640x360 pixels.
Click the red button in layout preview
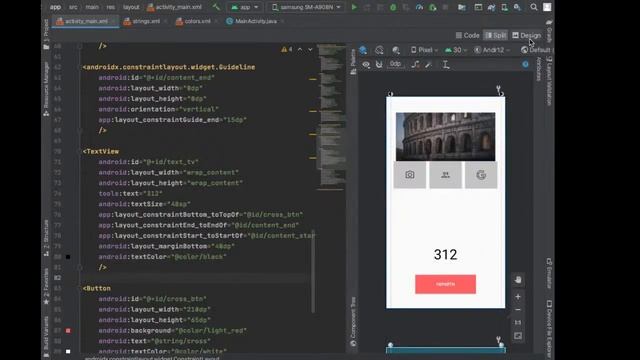pos(445,284)
